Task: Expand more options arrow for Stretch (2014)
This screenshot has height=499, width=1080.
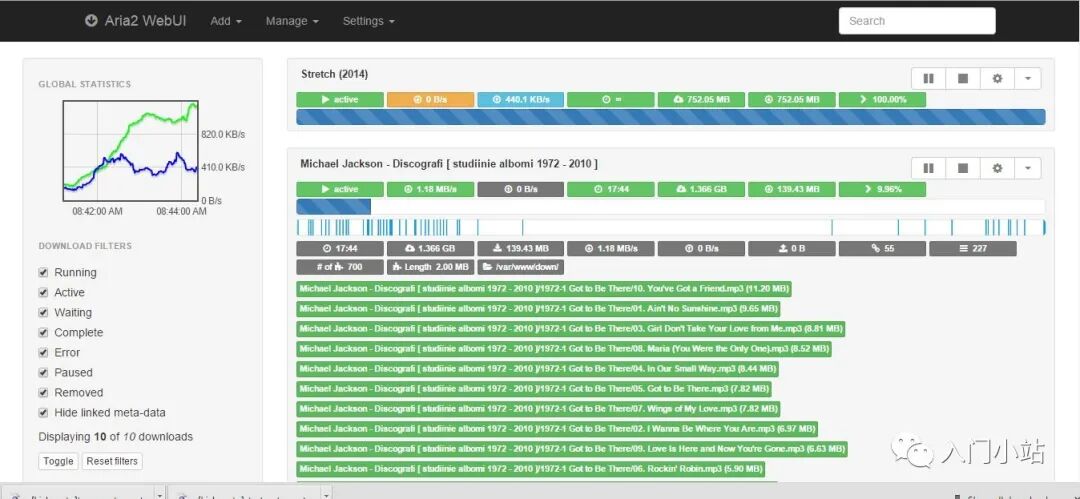Action: tap(1028, 79)
